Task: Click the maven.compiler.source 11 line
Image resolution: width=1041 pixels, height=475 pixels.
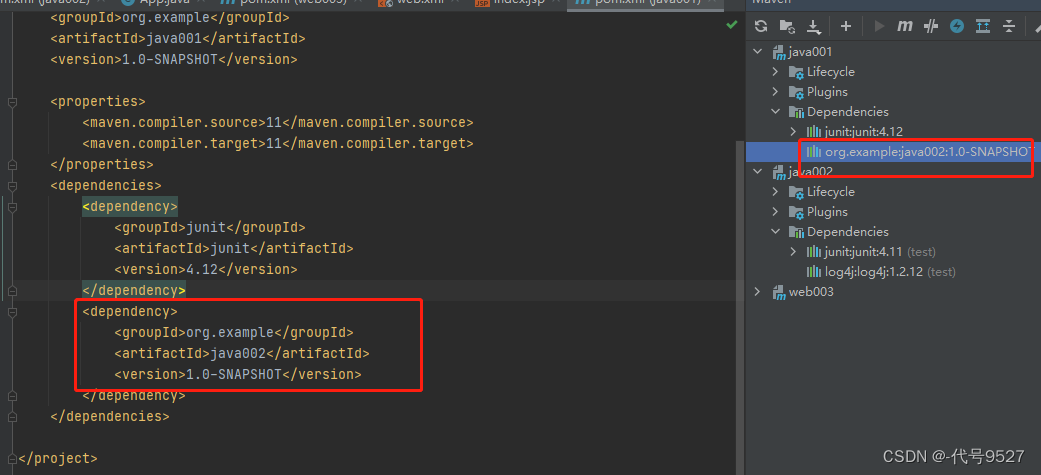Action: [278, 123]
